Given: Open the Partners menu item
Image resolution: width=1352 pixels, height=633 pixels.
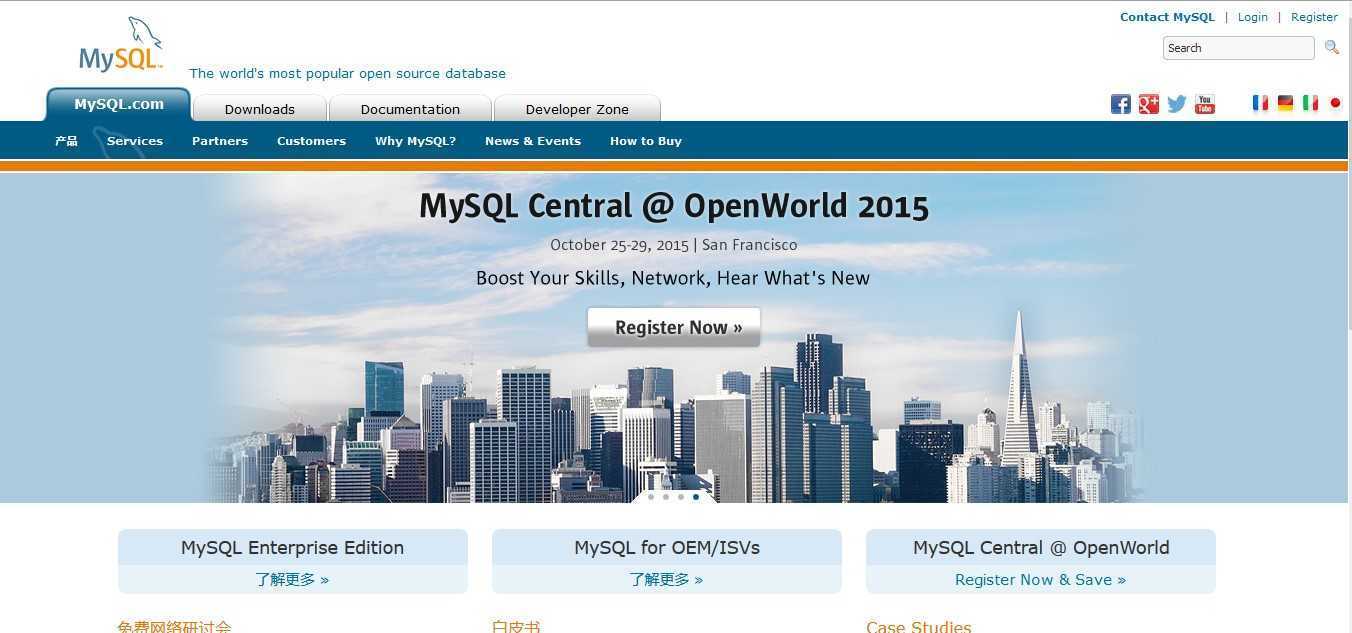Looking at the screenshot, I should pyautogui.click(x=220, y=141).
